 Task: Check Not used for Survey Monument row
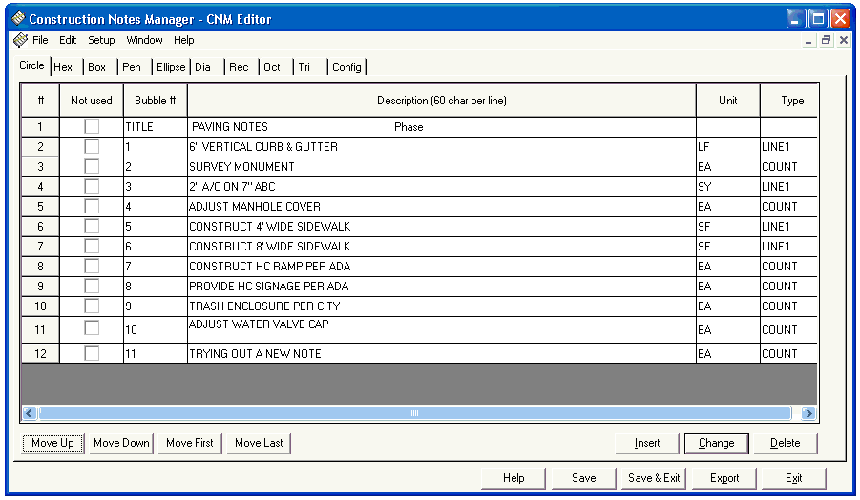tap(92, 167)
